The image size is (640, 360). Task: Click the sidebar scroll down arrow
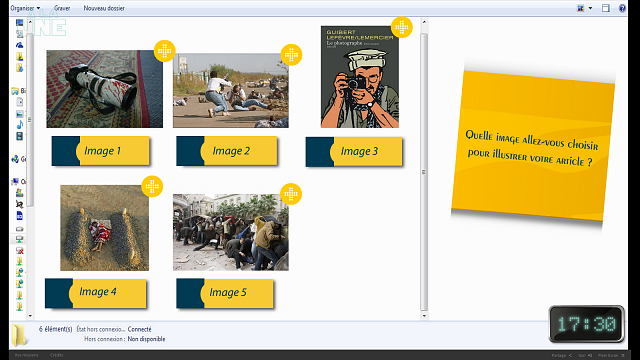[x=30, y=316]
